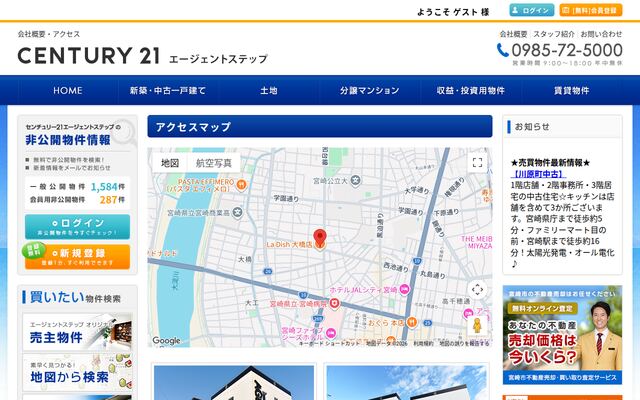
Task: Open 収益・投資用物件 menu item
Action: (471, 90)
